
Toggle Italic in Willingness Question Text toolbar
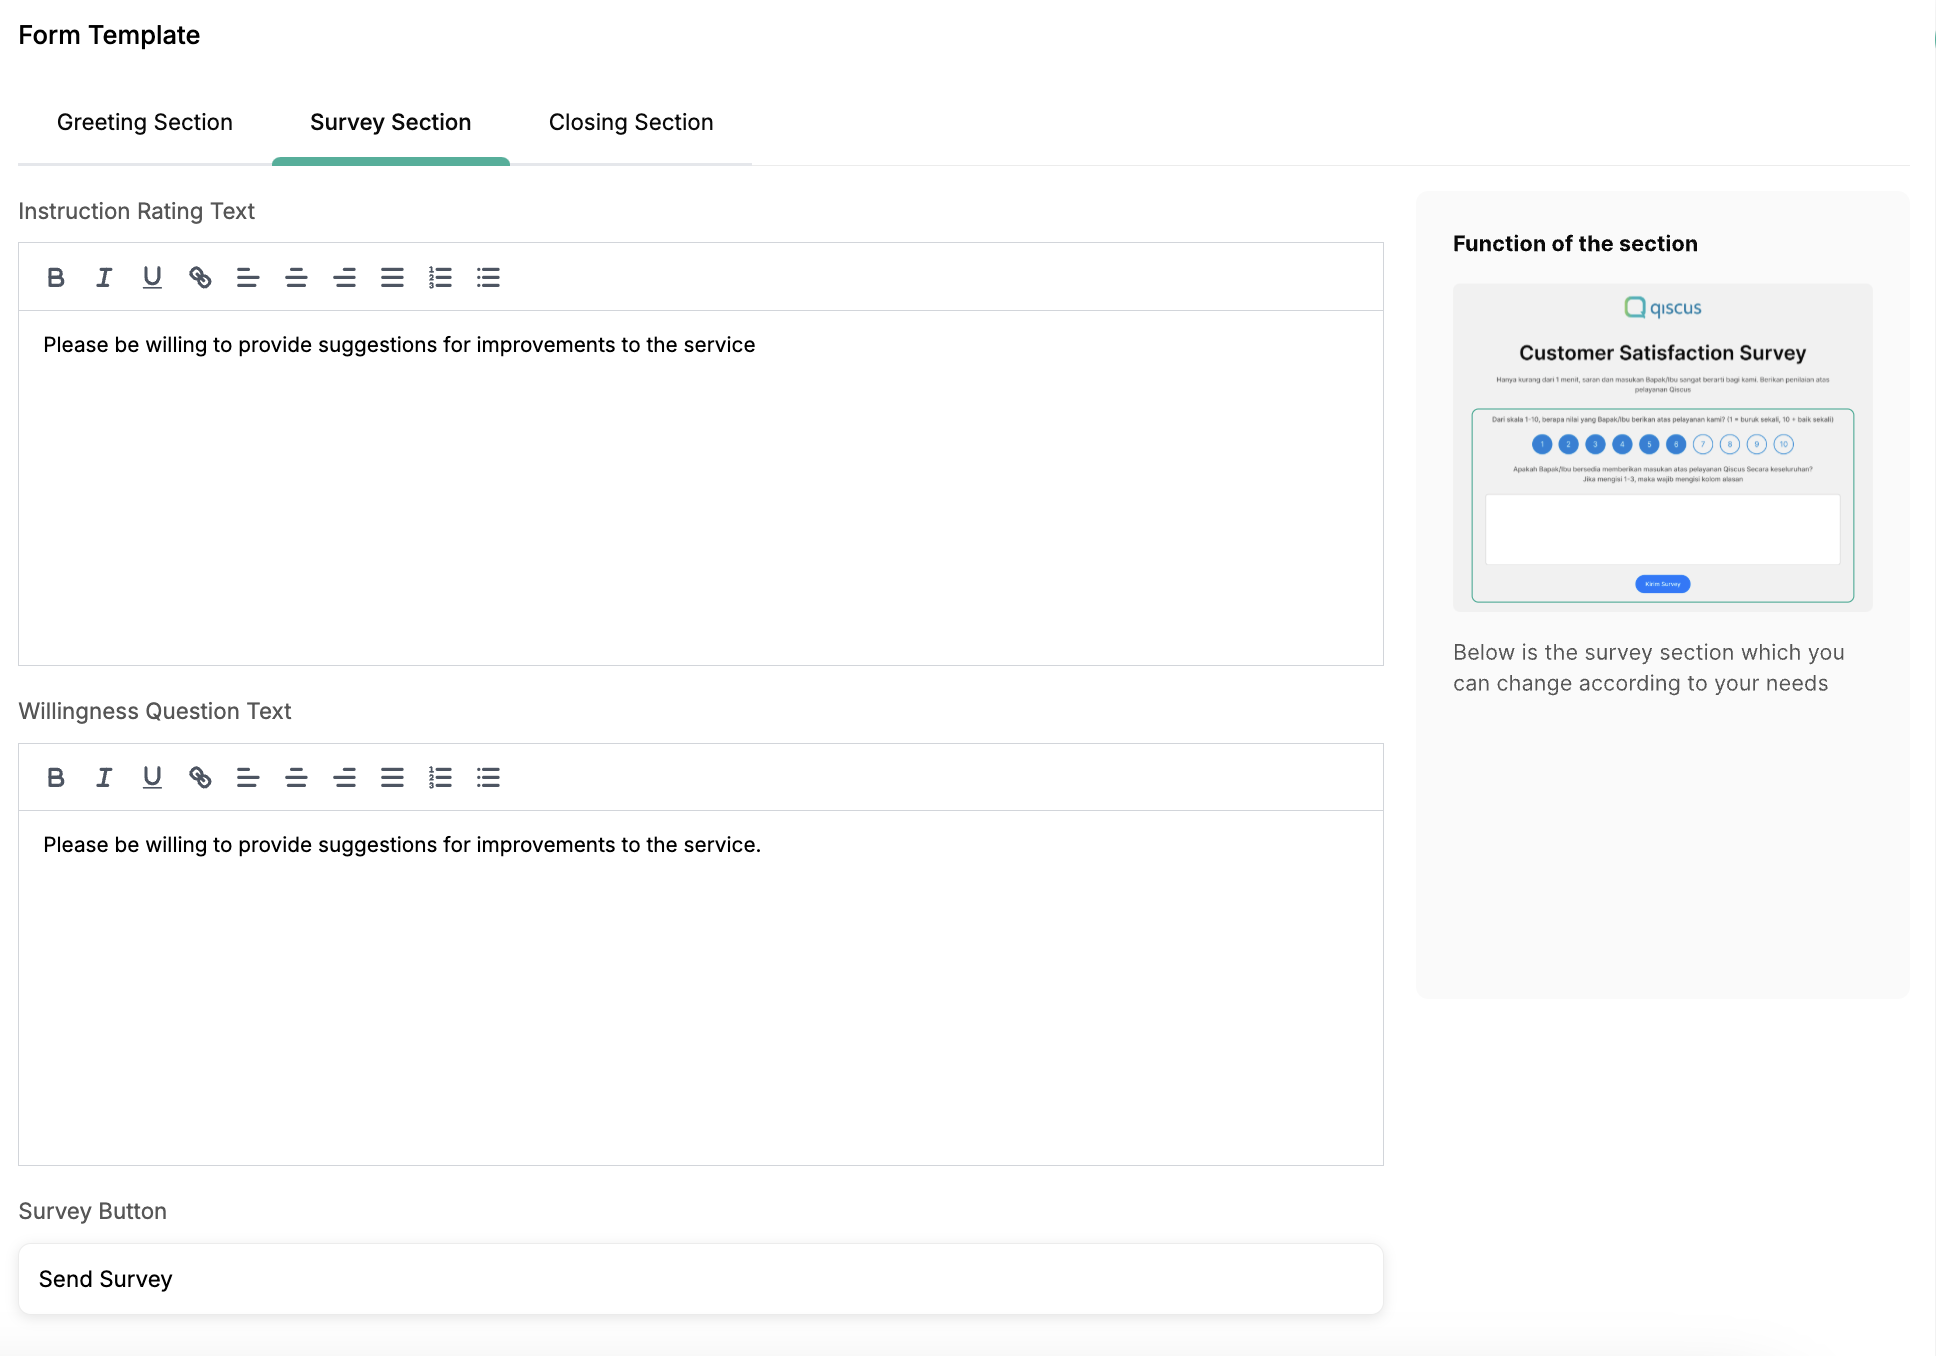click(x=104, y=777)
